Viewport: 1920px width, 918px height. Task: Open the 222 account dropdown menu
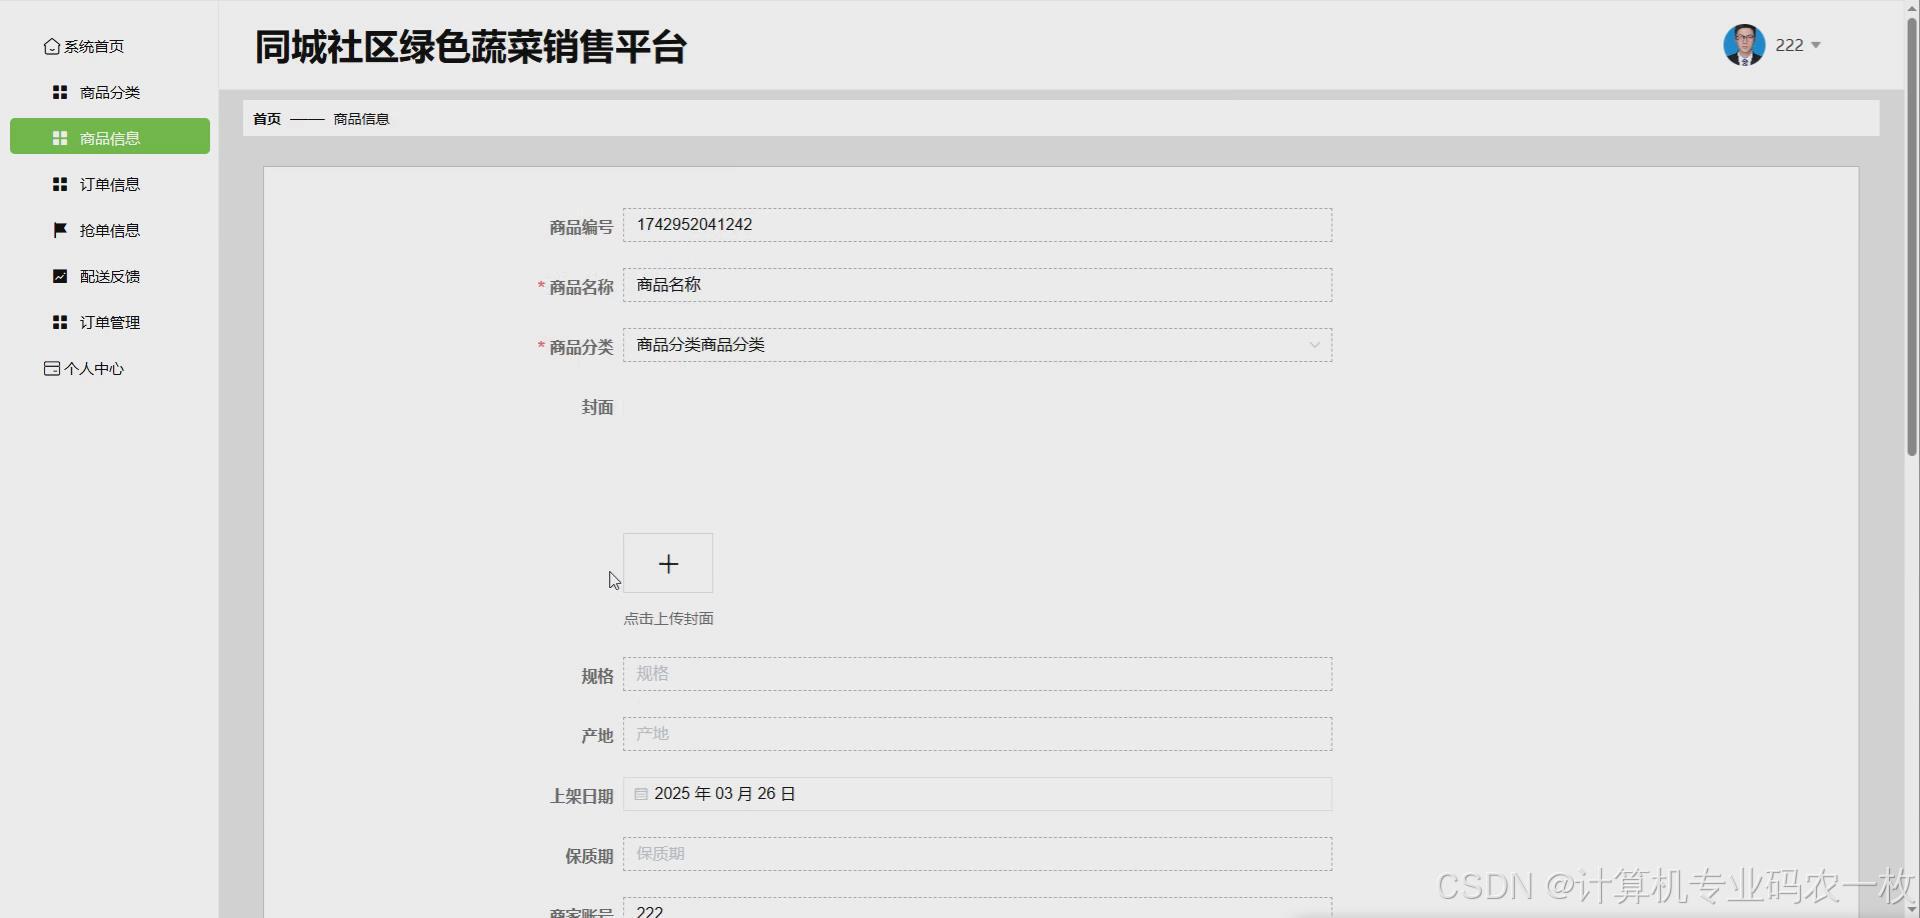pos(1796,44)
